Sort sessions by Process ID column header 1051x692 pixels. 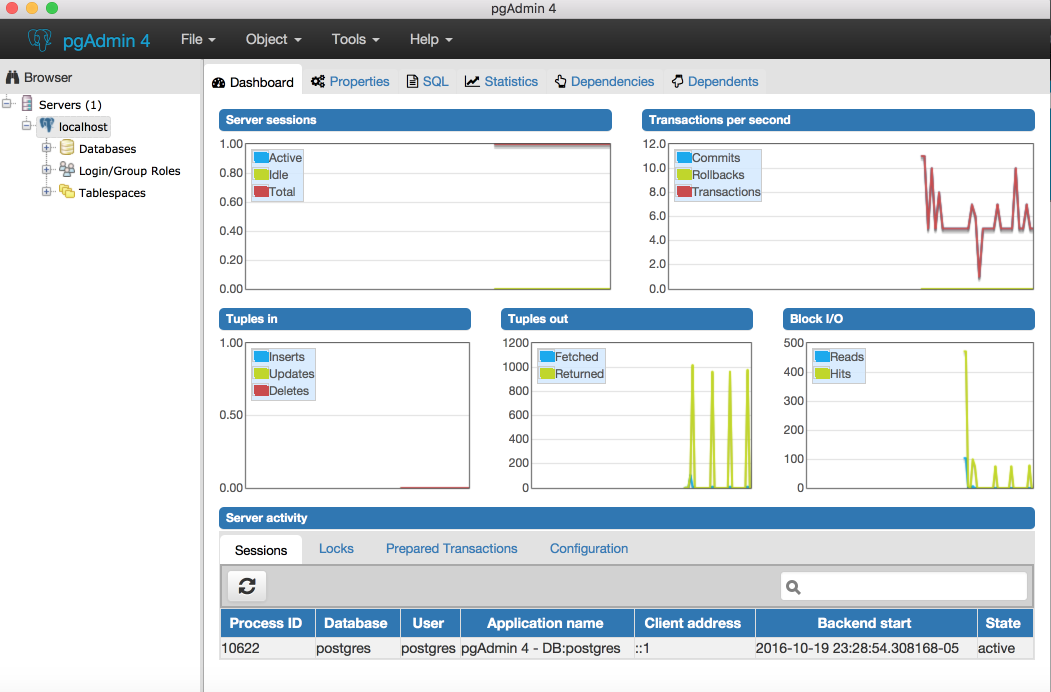(267, 623)
